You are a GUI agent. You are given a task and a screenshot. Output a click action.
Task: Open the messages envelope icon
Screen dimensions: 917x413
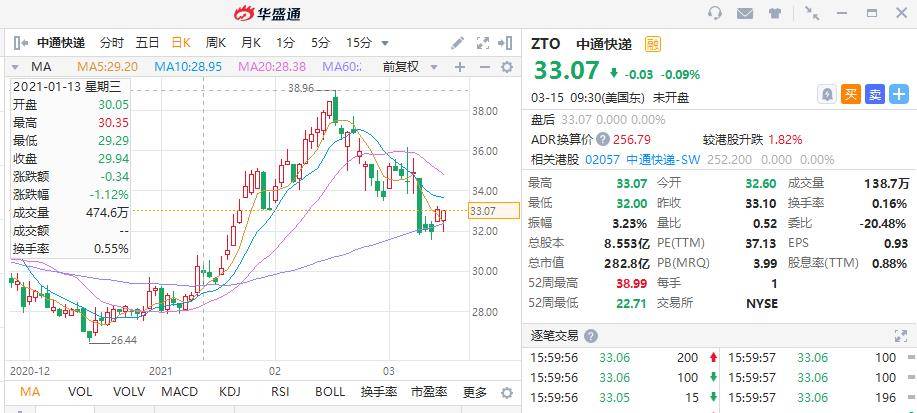[x=744, y=13]
